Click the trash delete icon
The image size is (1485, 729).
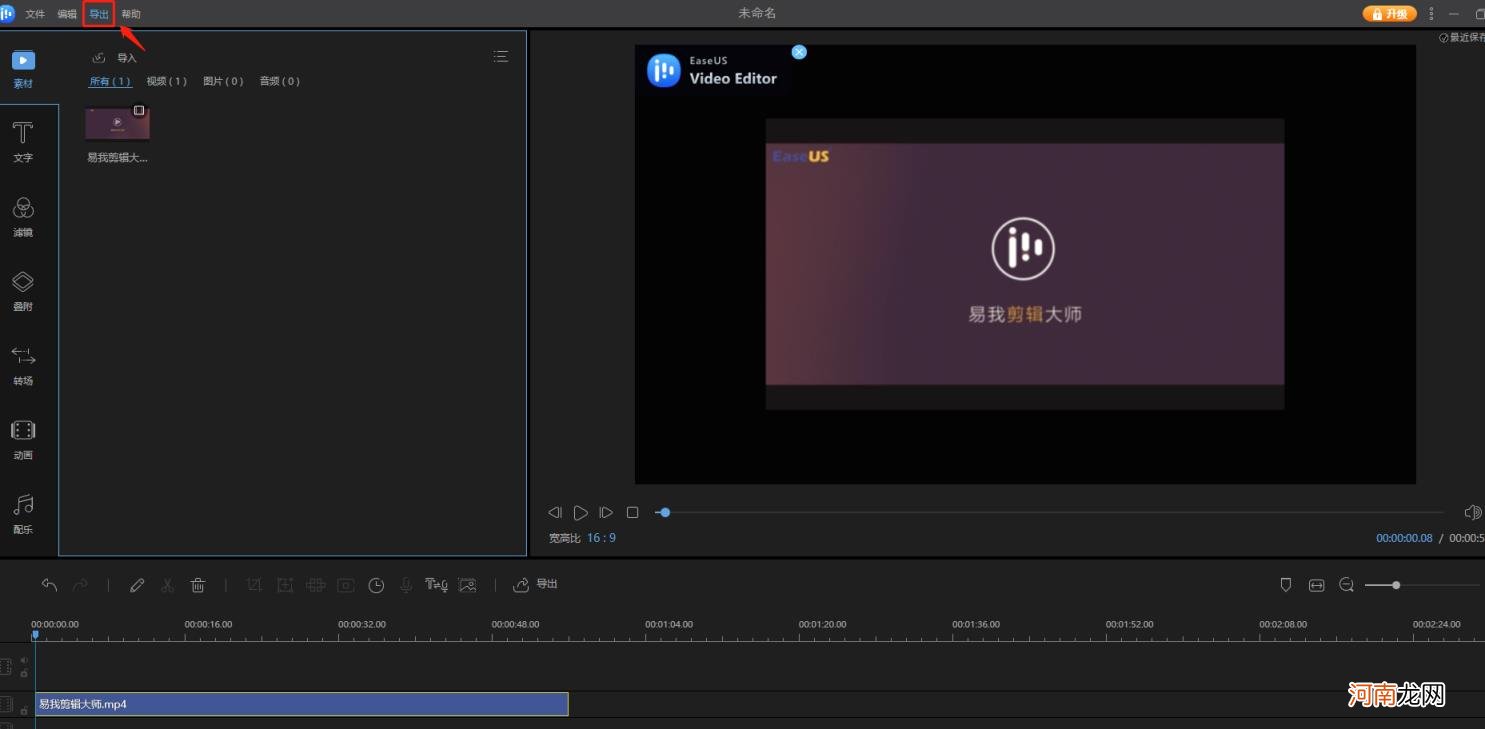(x=198, y=585)
